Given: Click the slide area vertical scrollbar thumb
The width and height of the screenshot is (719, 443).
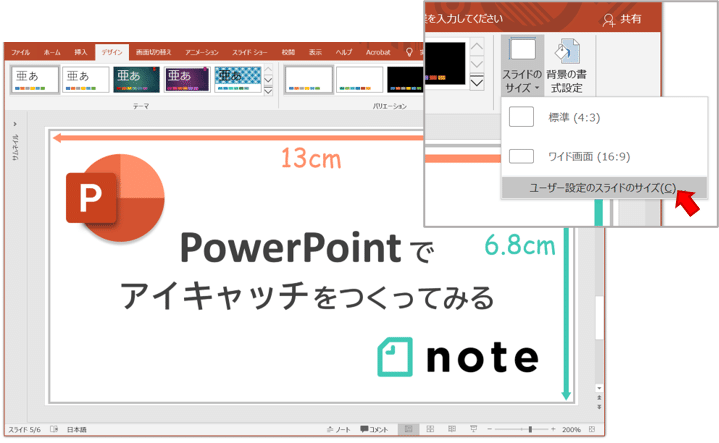Looking at the screenshot, I should point(599,317).
